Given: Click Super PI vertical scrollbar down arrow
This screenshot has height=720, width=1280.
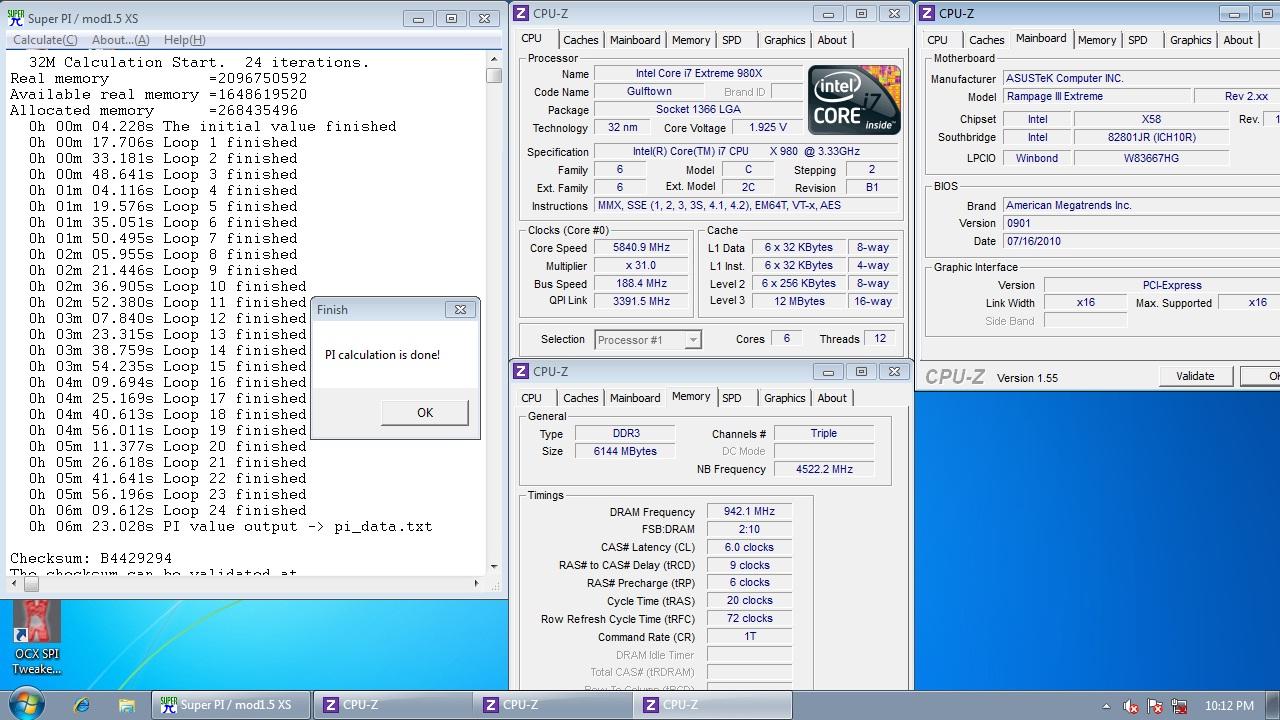Looking at the screenshot, I should [494, 567].
